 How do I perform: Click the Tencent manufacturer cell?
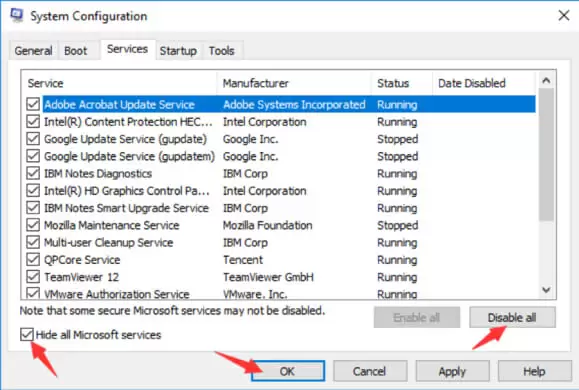[x=243, y=260]
